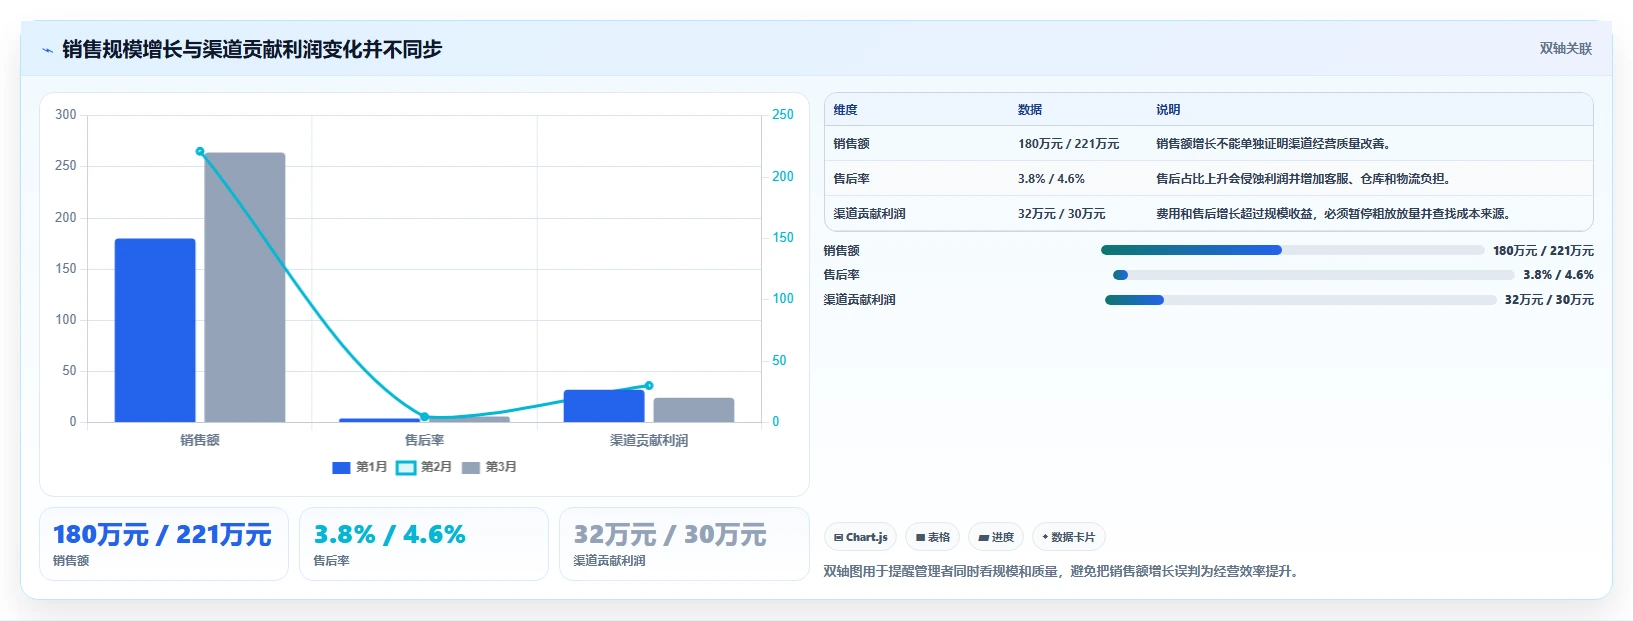
Task: Click the blue 渠道贡献利润 bar
Action: tap(604, 406)
